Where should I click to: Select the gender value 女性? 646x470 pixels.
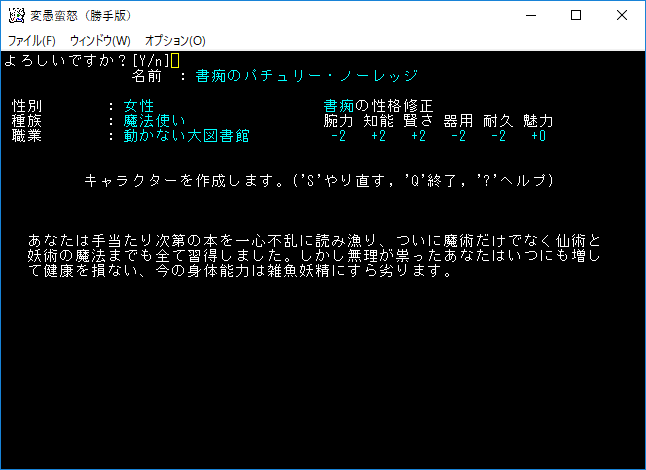(139, 106)
